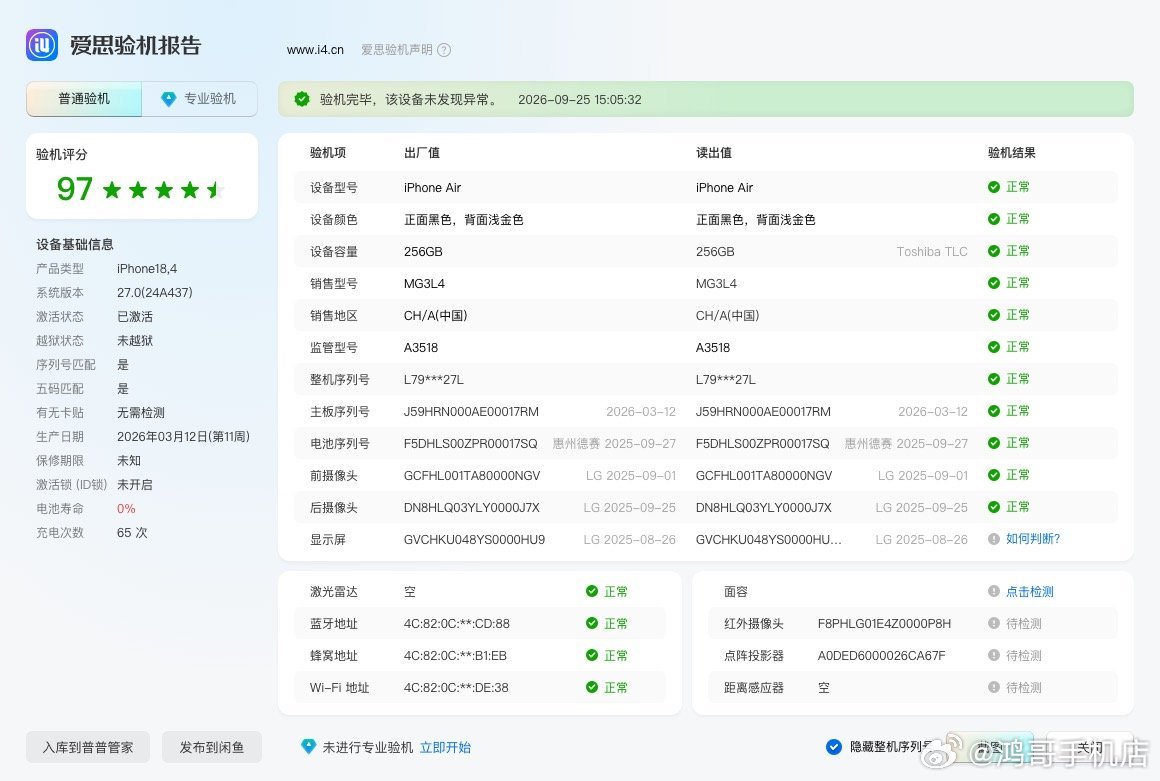Switch to the 普通验机 tab
The height and width of the screenshot is (781, 1160).
84,99
